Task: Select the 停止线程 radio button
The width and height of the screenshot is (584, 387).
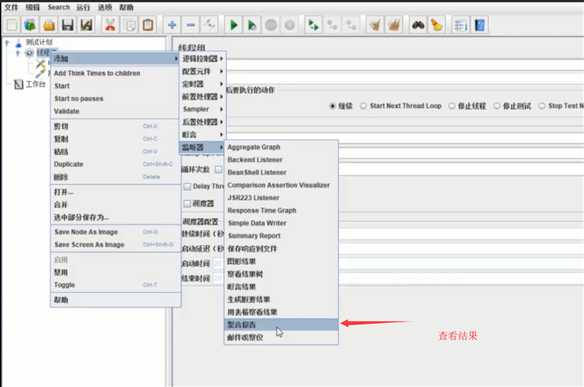Action: (451, 106)
